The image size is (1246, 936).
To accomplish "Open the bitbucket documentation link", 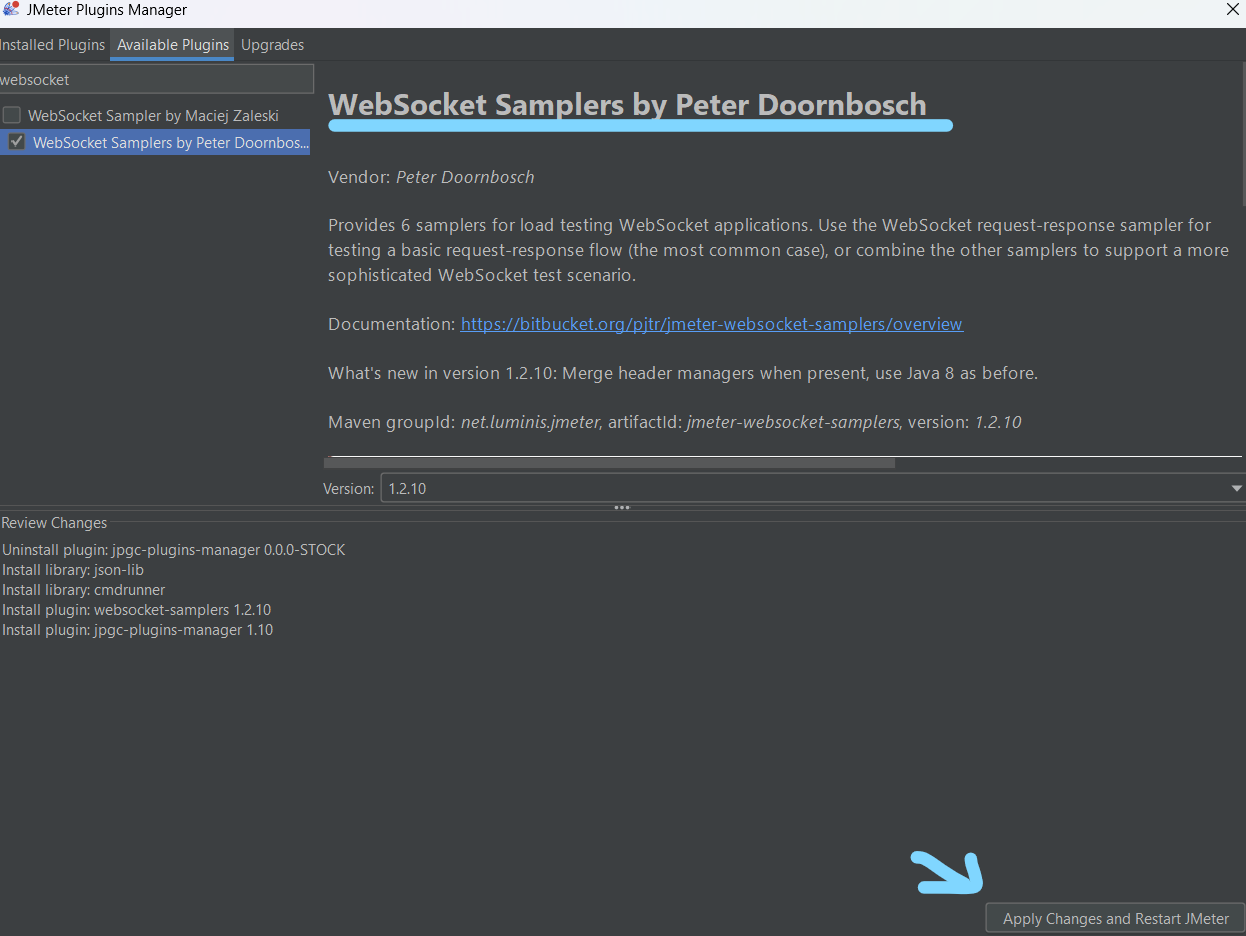I will pos(711,324).
